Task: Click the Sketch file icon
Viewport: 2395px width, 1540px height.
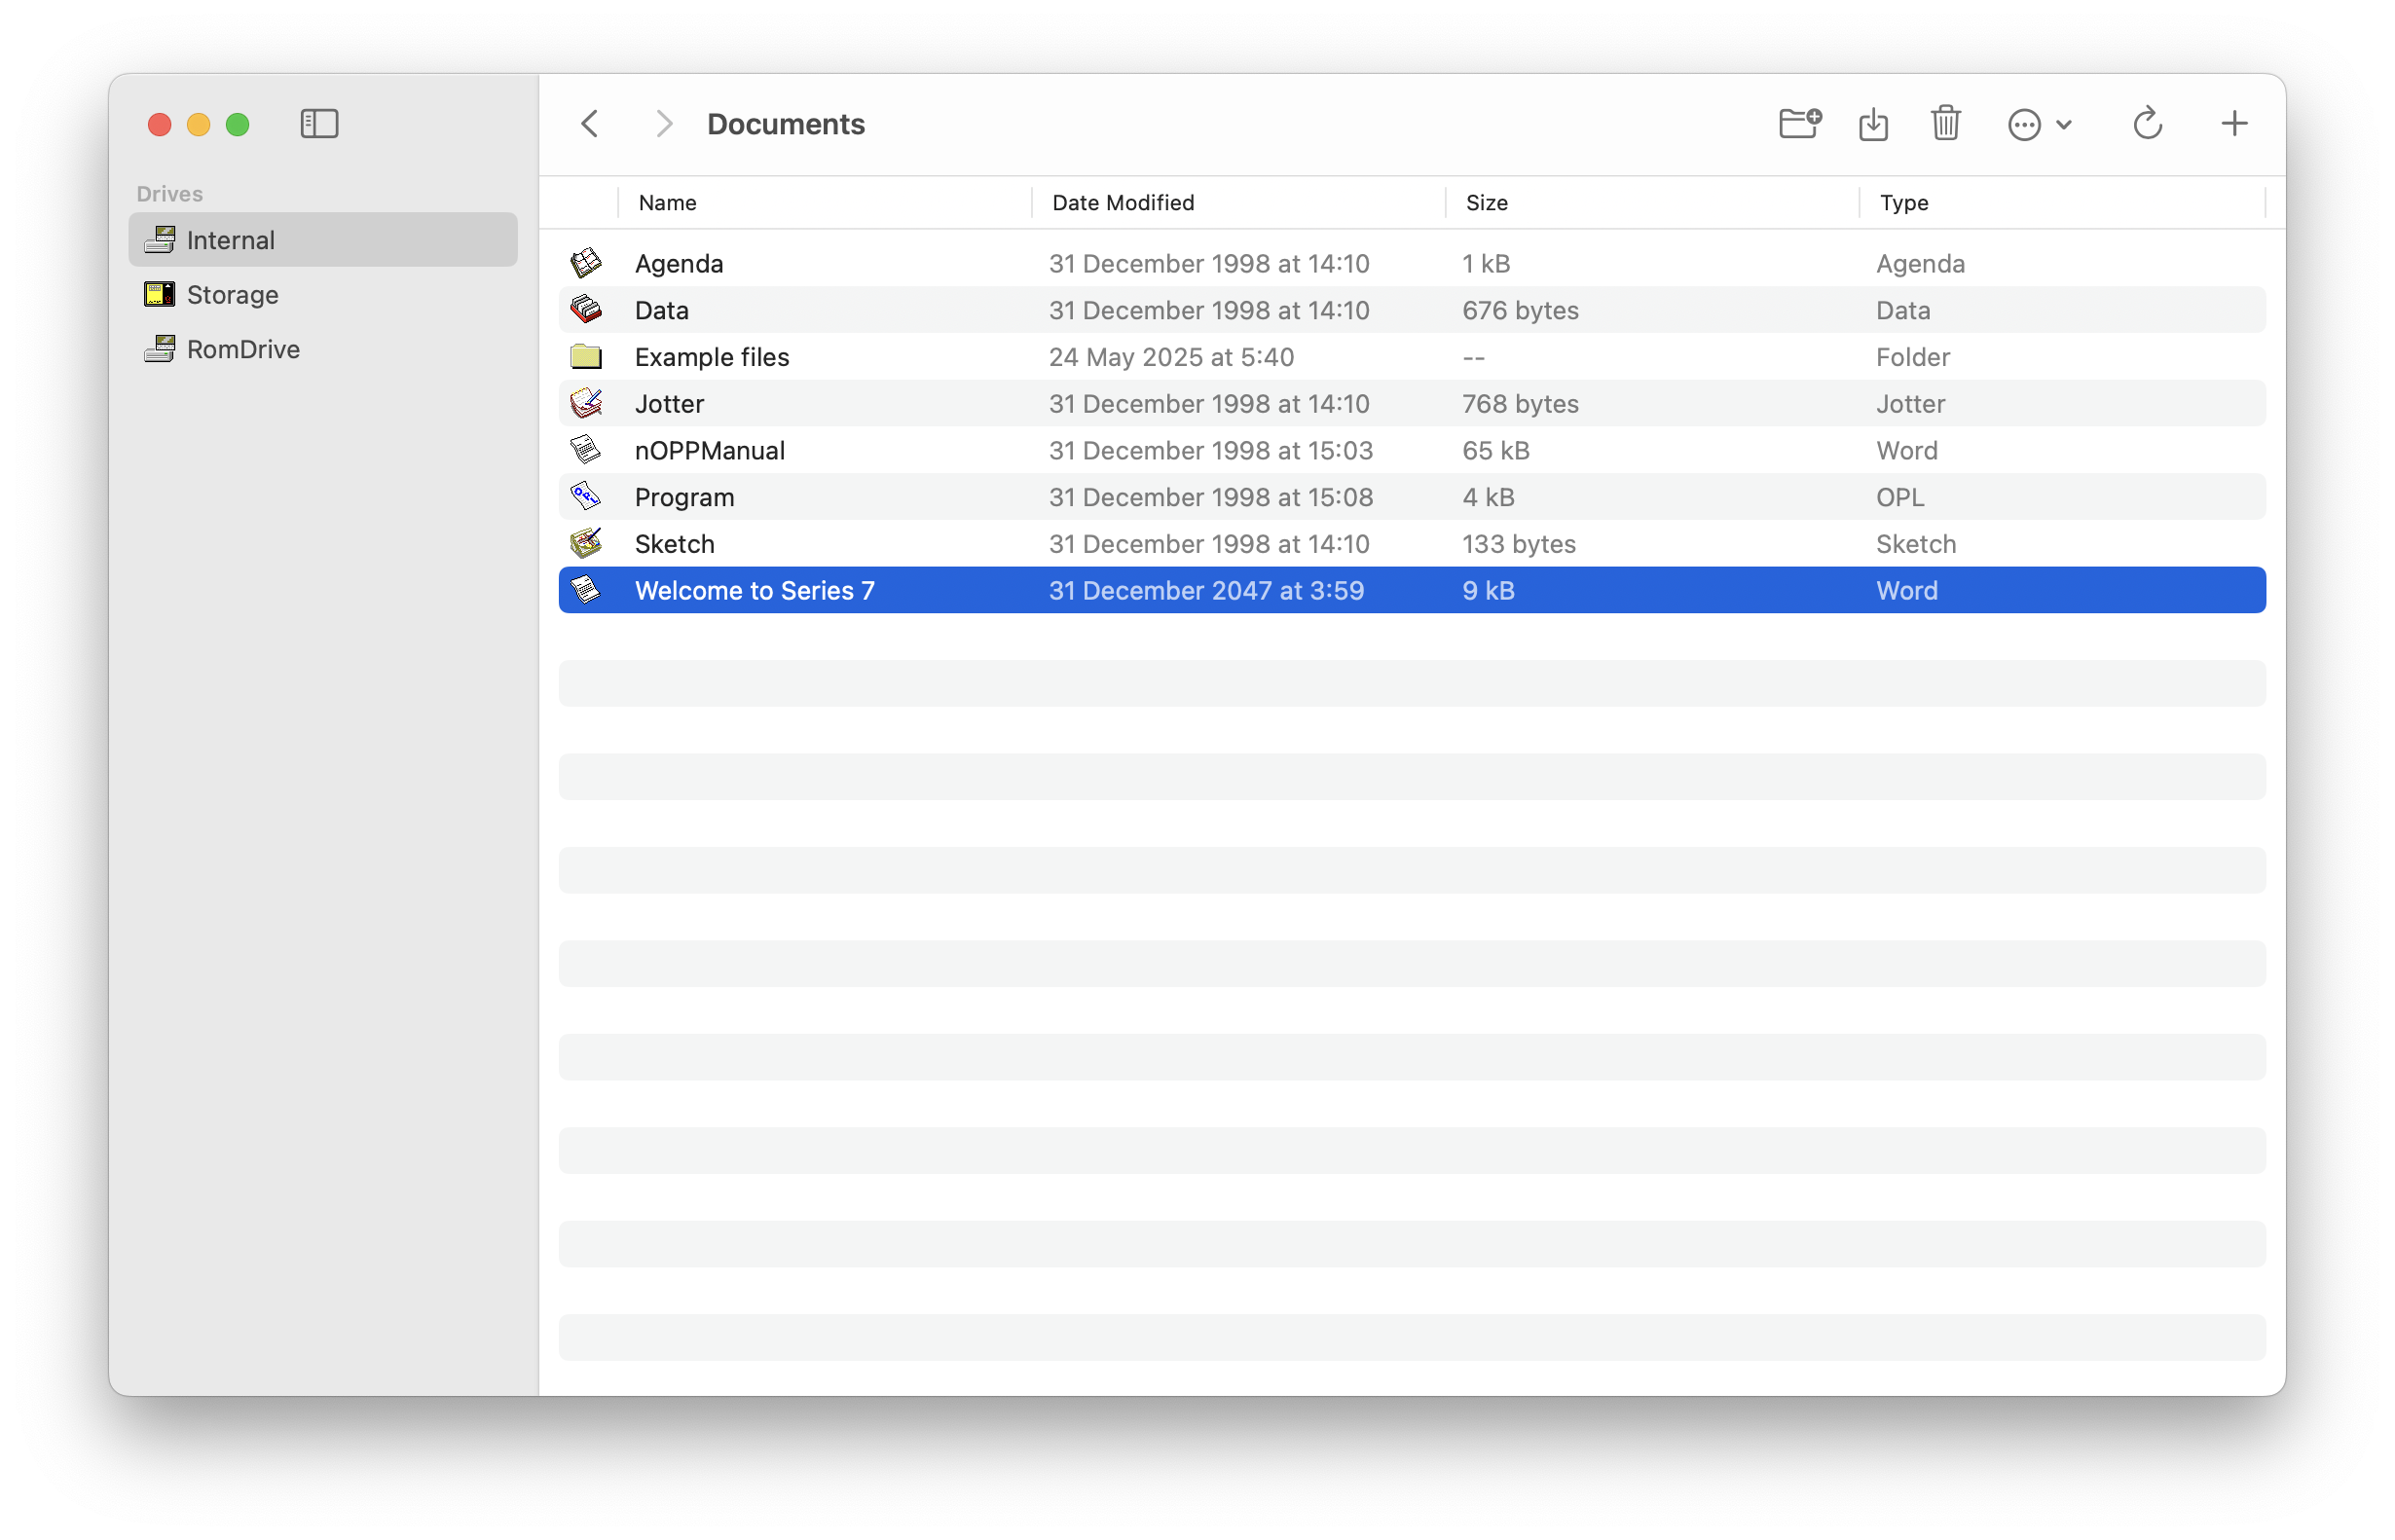Action: pyautogui.click(x=586, y=544)
